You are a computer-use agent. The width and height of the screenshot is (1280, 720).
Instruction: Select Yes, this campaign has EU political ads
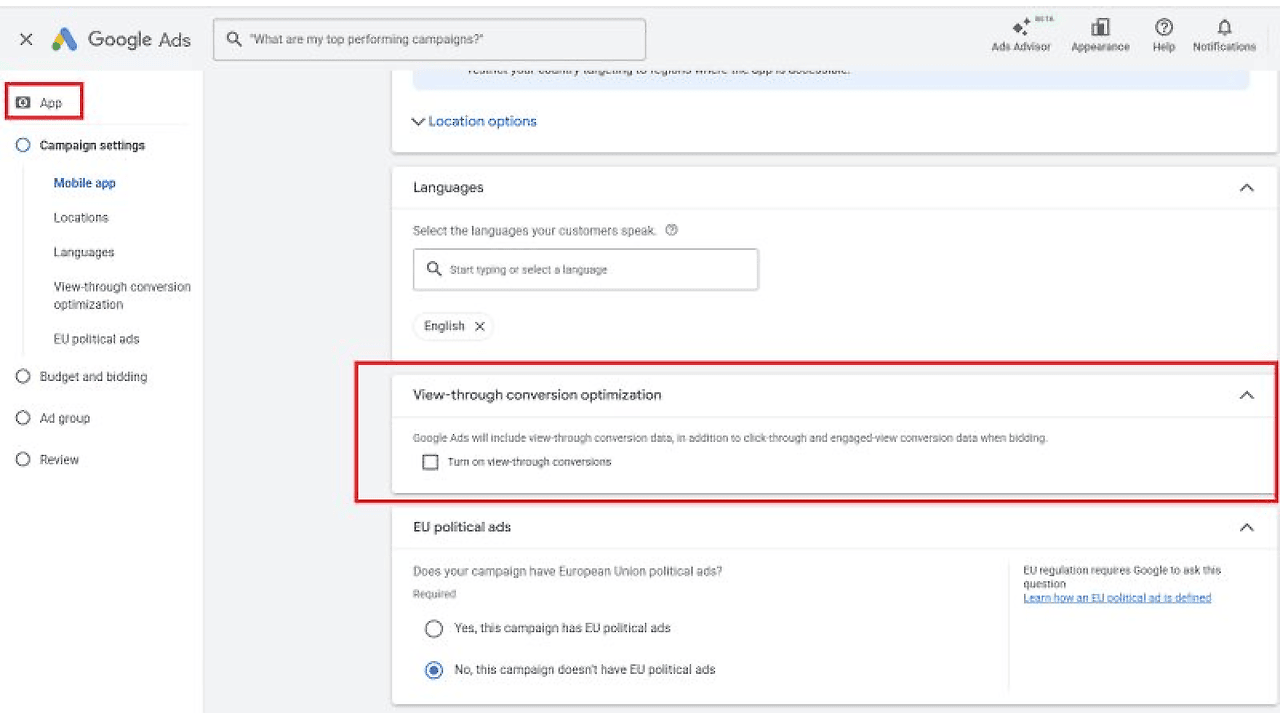(x=434, y=629)
